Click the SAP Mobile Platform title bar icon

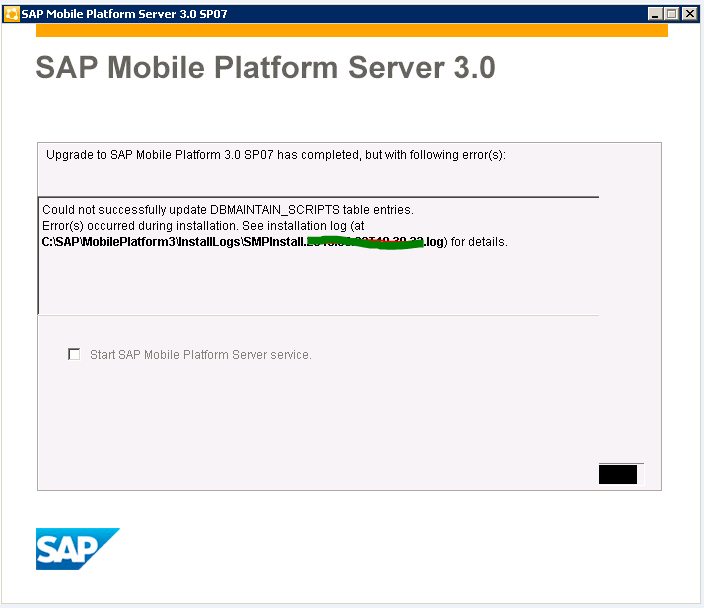11,14
